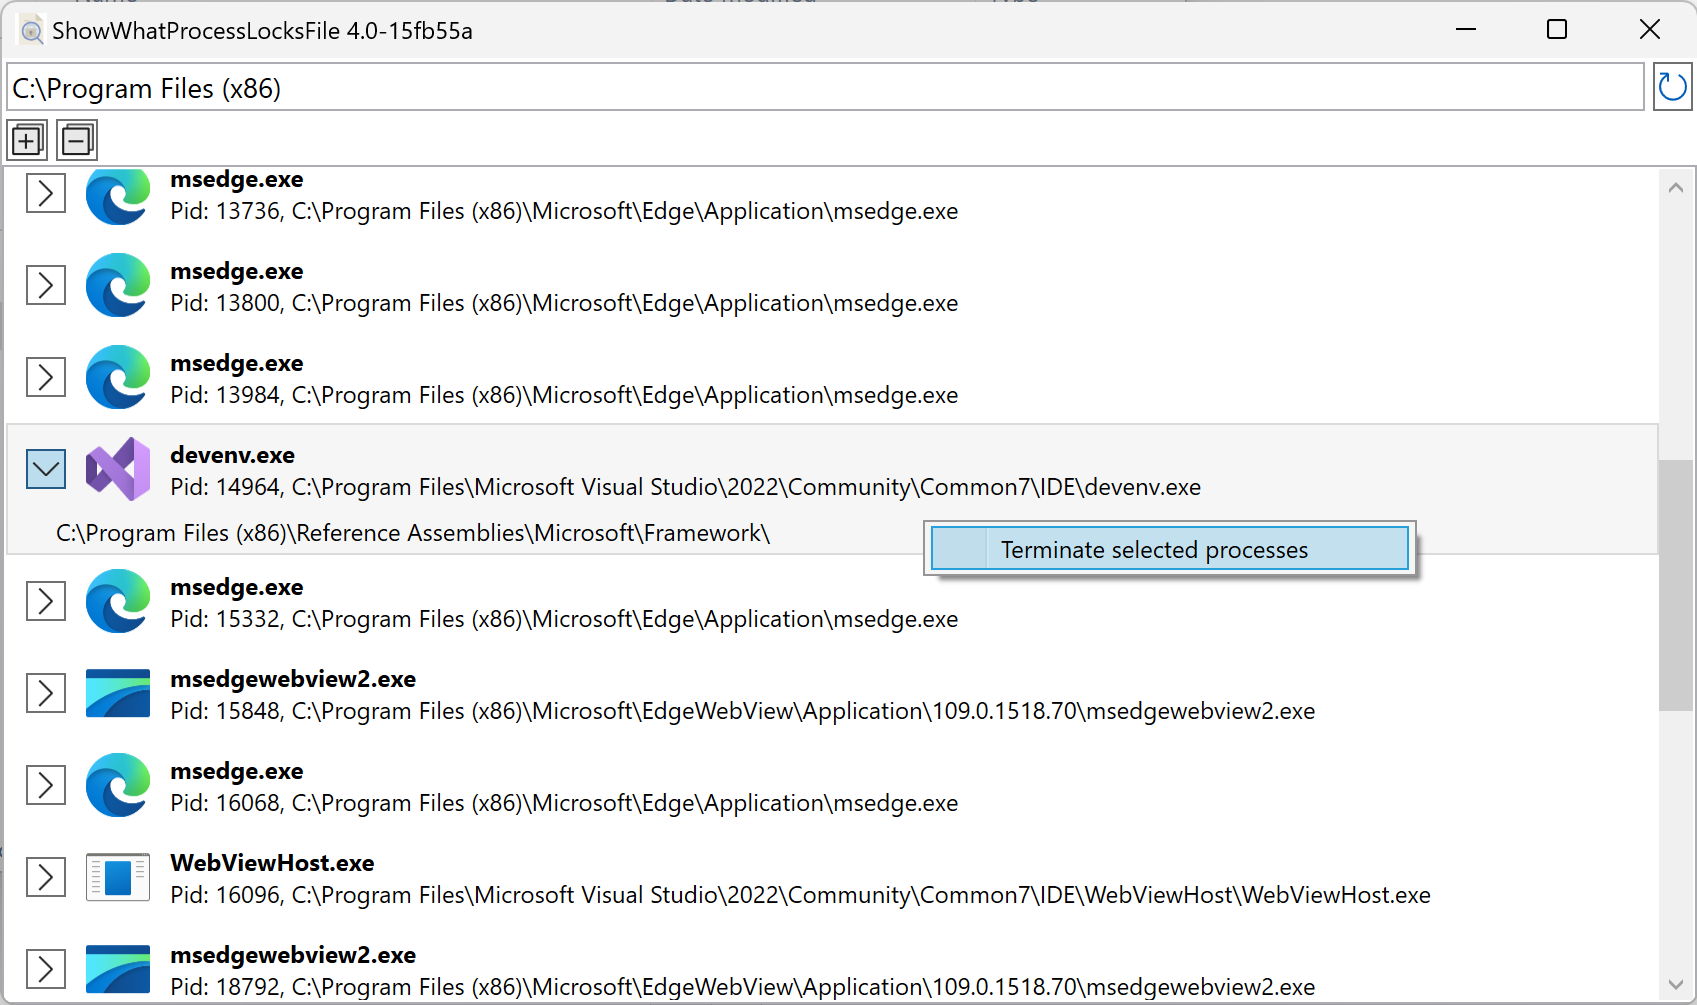Click the Pid 16068 path line

pyautogui.click(x=564, y=803)
